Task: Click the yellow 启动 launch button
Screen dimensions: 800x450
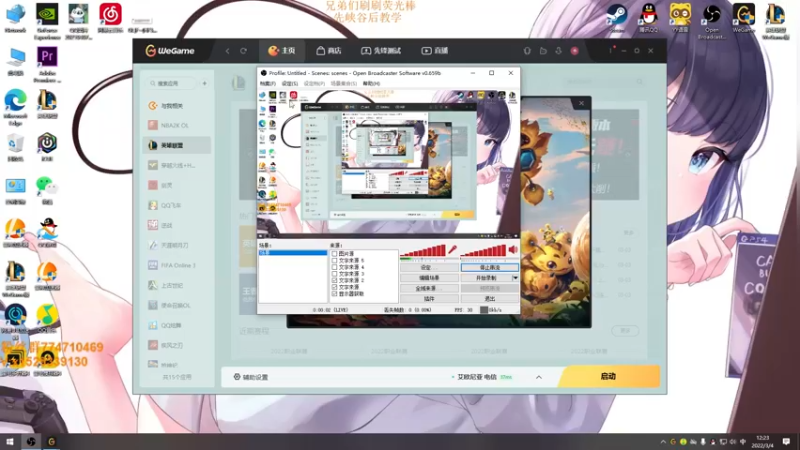Action: (608, 377)
